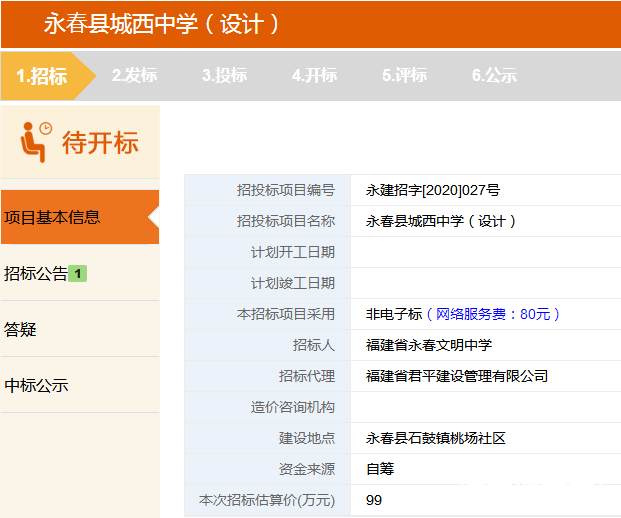Click the 招标代理 label

[x=307, y=376]
